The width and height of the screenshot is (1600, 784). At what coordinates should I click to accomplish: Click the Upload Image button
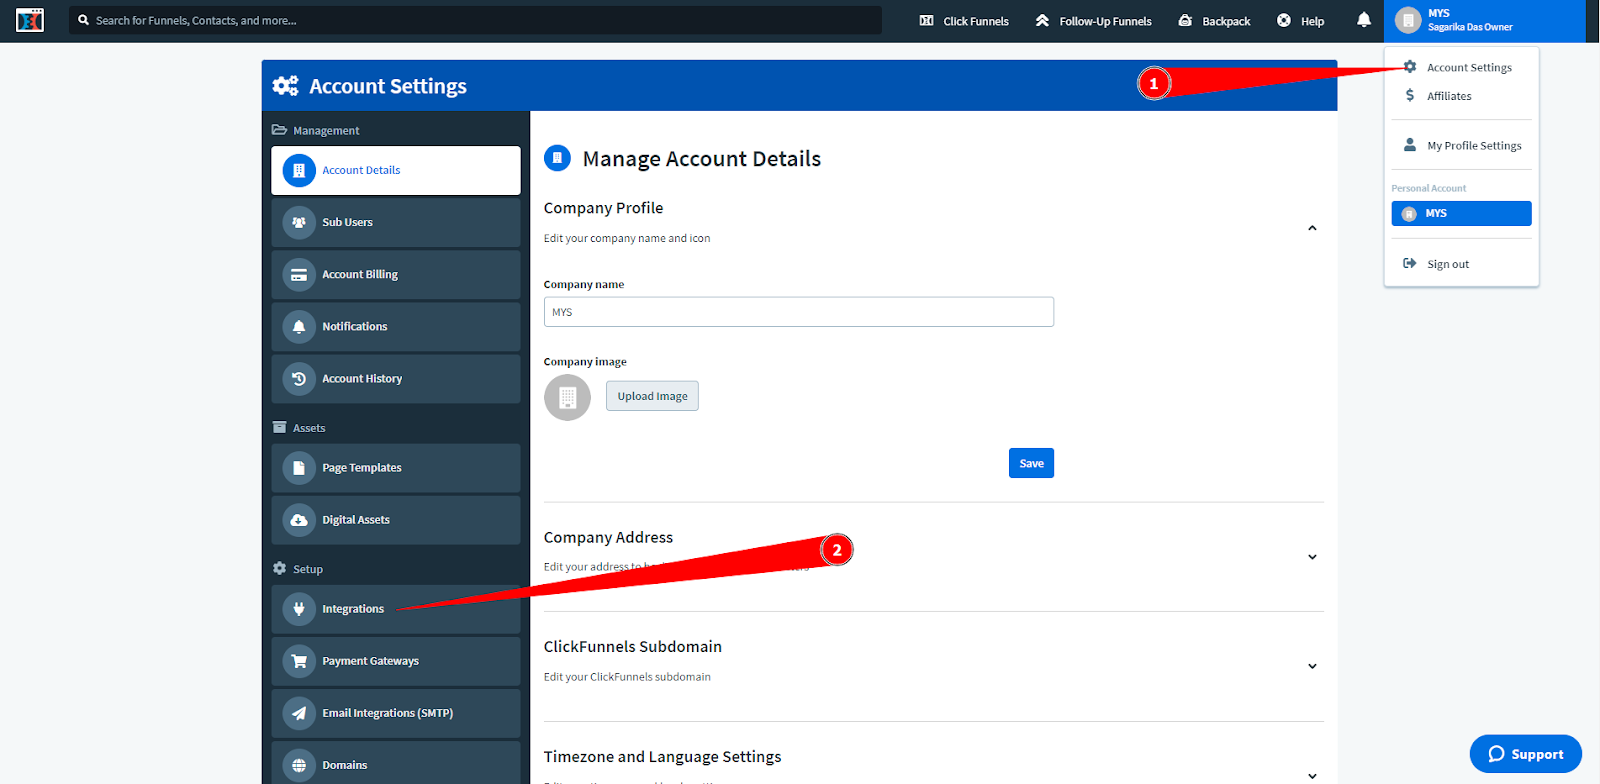(652, 396)
